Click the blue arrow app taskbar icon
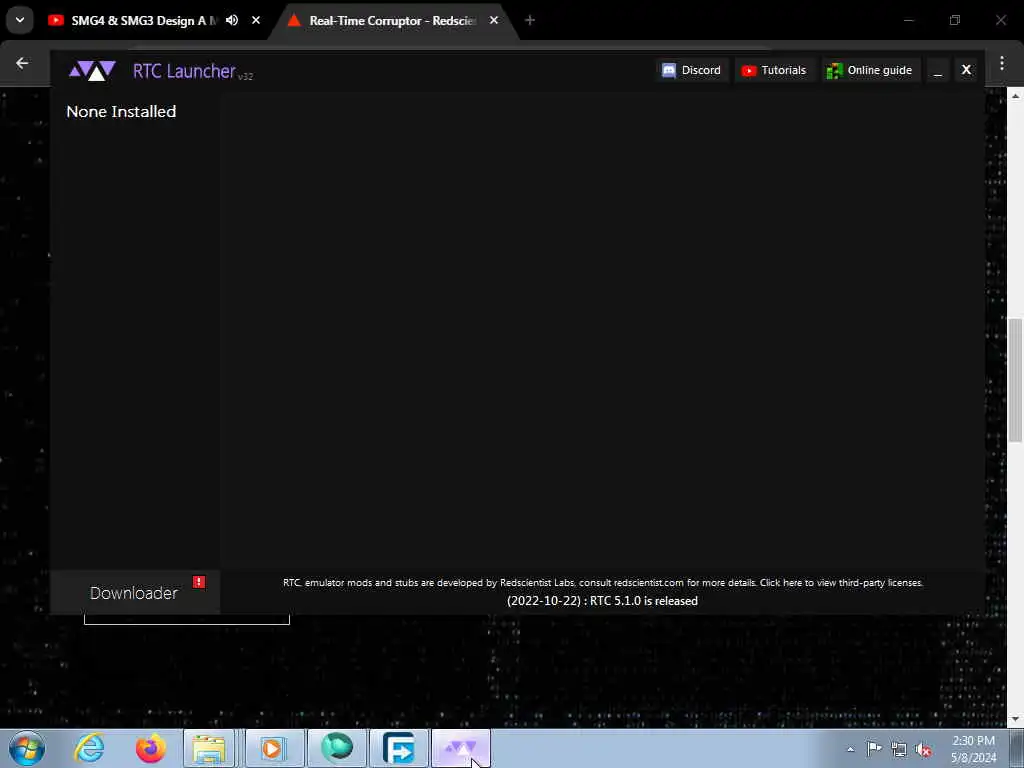The width and height of the screenshot is (1024, 768). (x=398, y=748)
